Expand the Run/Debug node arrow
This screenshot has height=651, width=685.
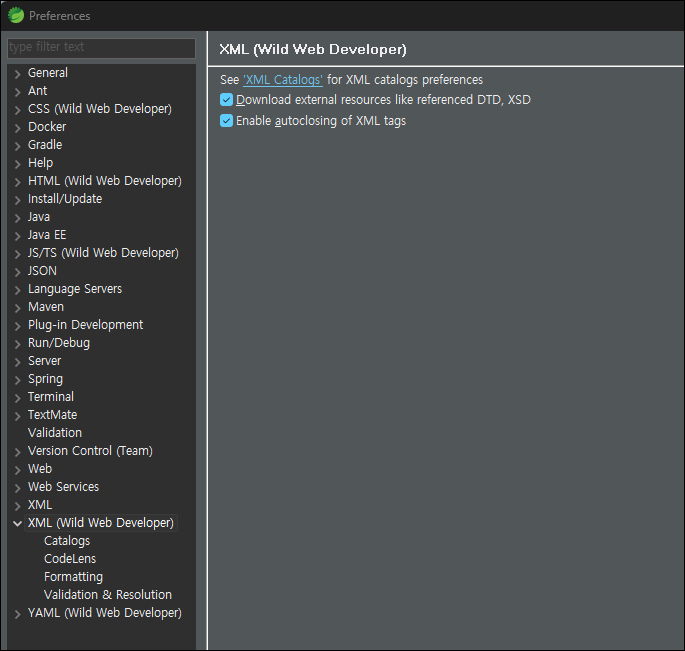(17, 344)
